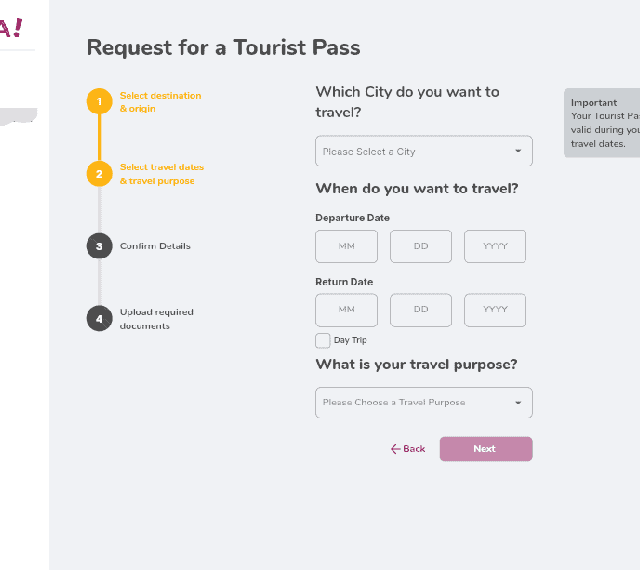
Task: Click step 4 circle icon
Action: click(x=99, y=318)
